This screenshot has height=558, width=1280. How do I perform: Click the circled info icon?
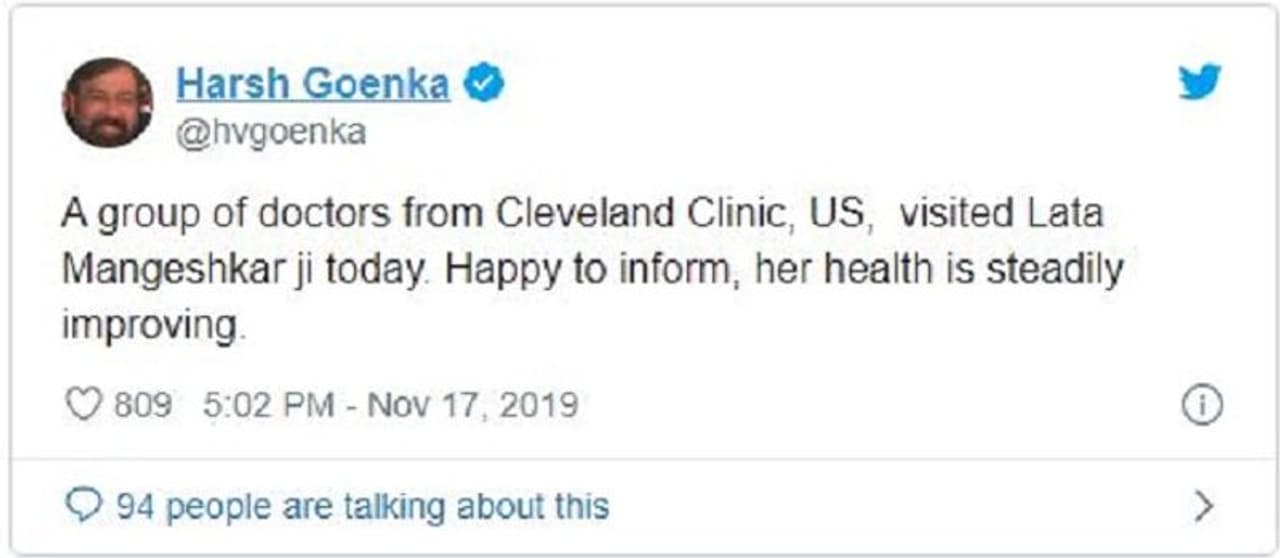tap(1201, 406)
